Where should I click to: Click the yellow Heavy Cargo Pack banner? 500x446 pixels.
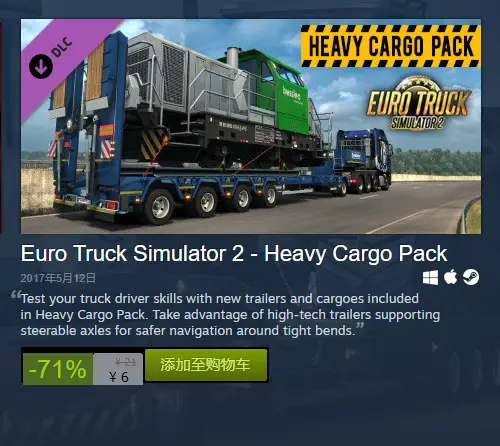[391, 46]
